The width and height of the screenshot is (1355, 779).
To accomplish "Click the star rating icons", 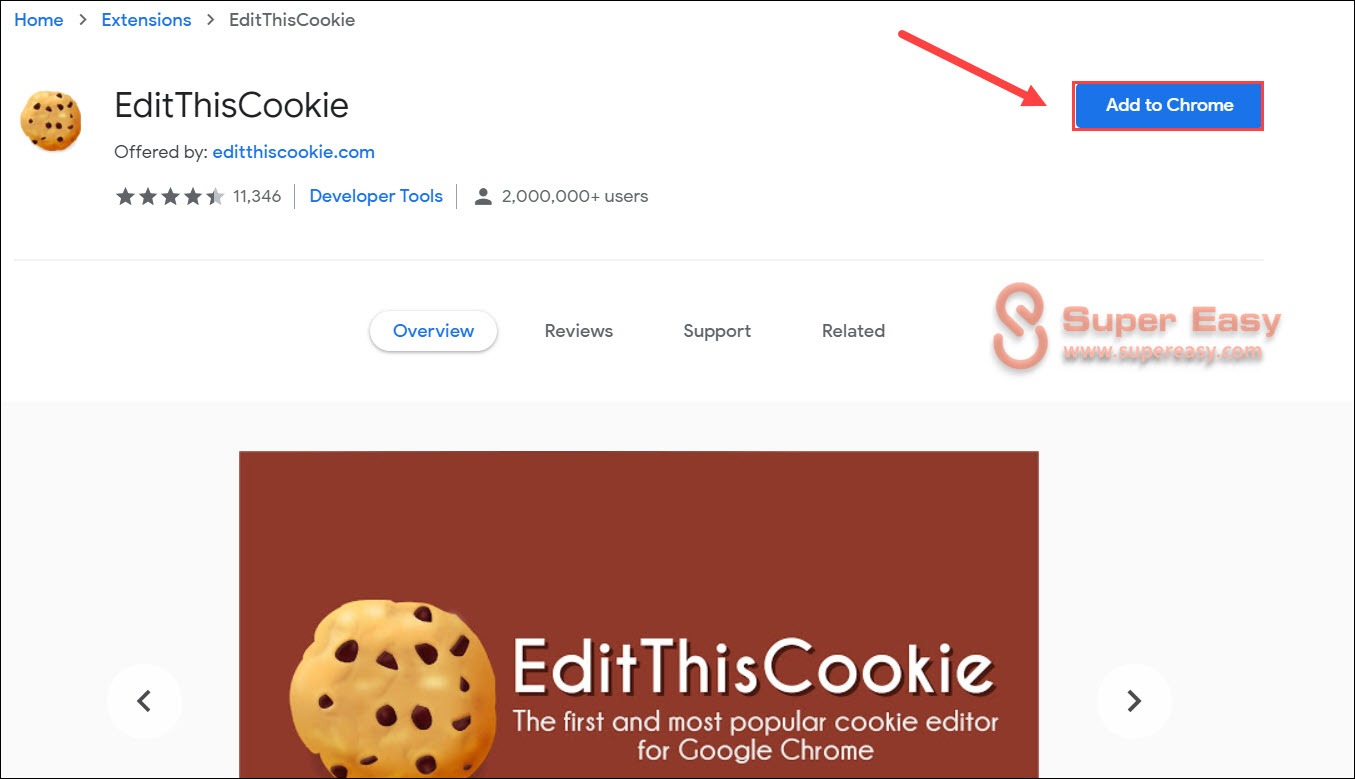I will (x=170, y=196).
